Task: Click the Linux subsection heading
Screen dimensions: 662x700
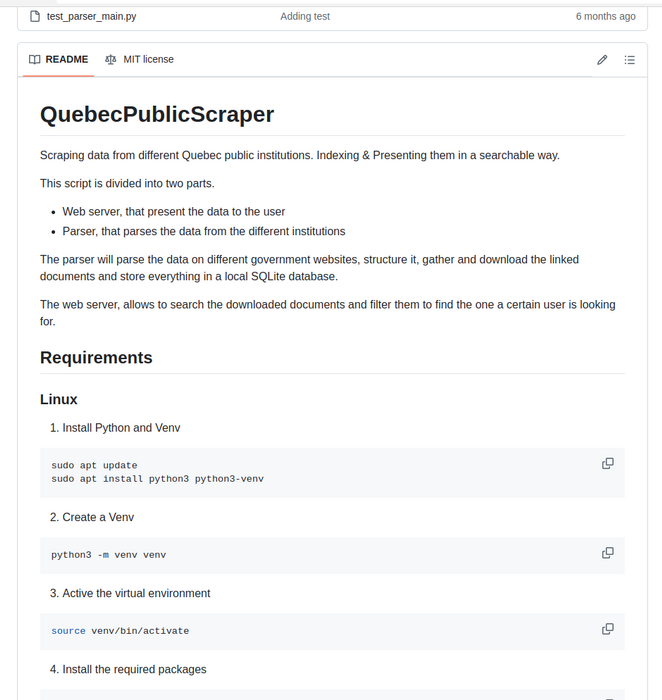Action: tap(59, 399)
